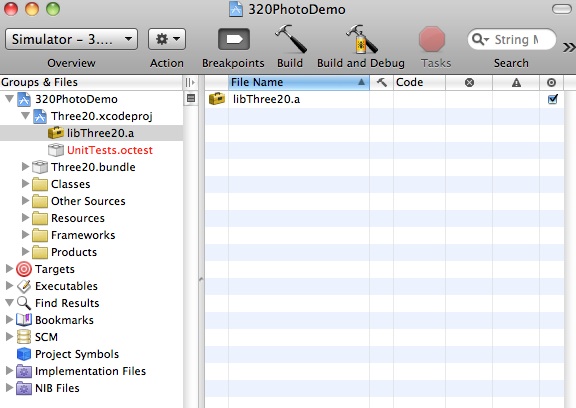
Task: Uncheck the libThree20.a target checkbox
Action: point(552,99)
